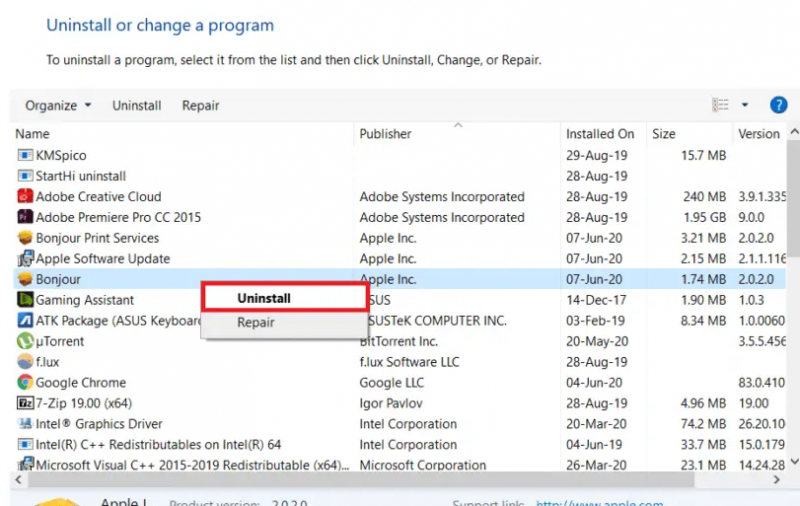
Task: Select the µTorrent icon
Action: (x=25, y=341)
